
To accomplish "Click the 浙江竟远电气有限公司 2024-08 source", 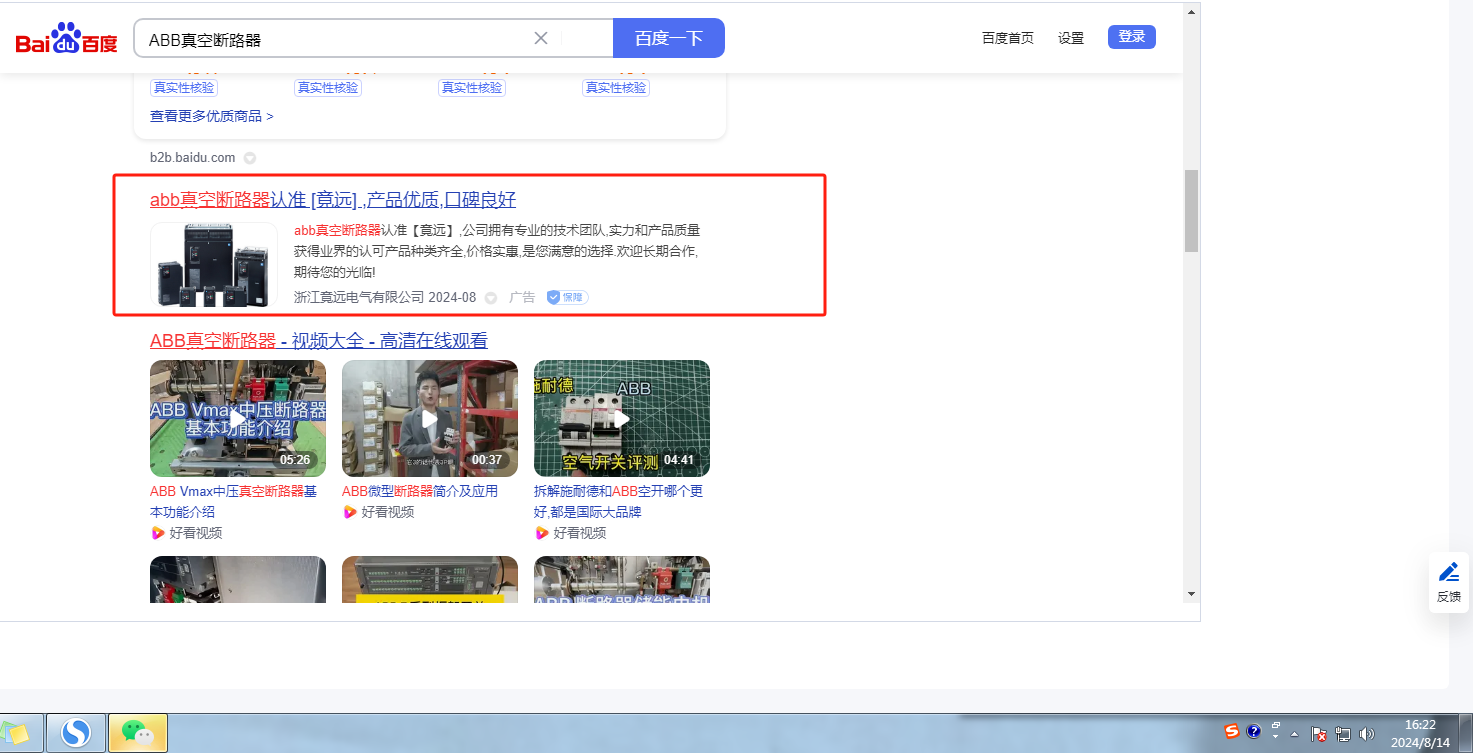I will point(385,297).
